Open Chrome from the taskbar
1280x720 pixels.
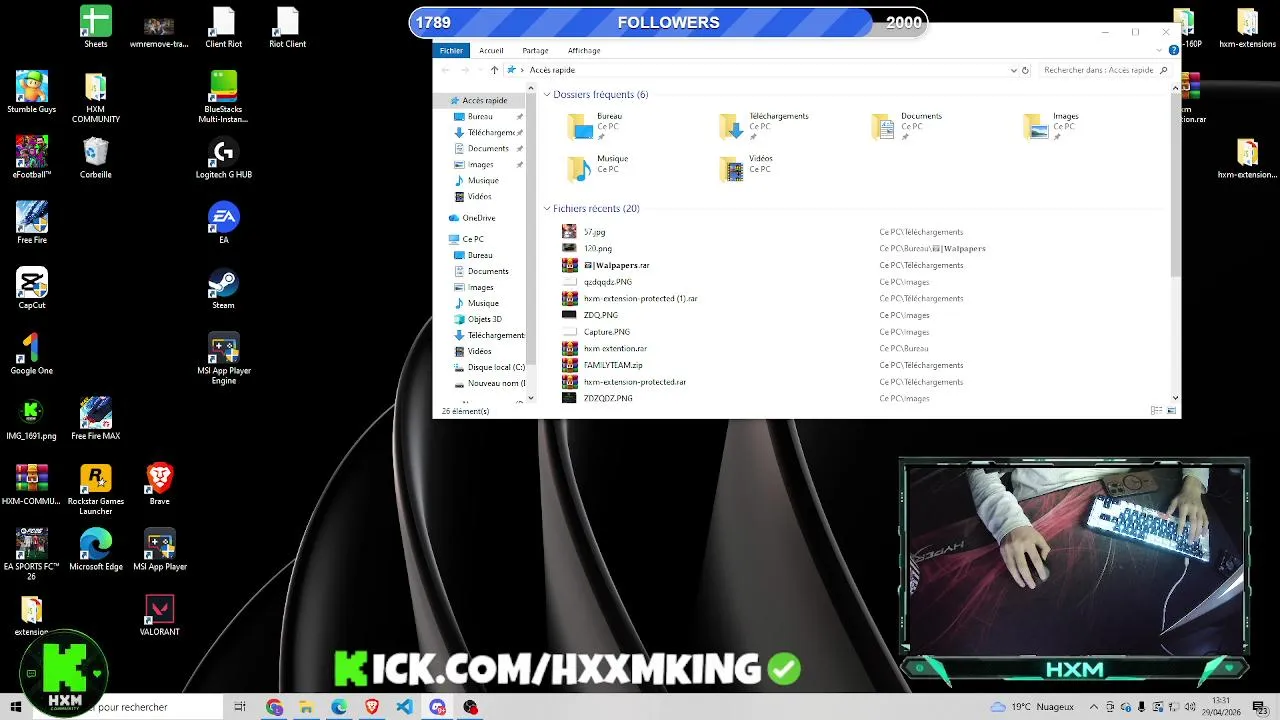click(x=275, y=707)
